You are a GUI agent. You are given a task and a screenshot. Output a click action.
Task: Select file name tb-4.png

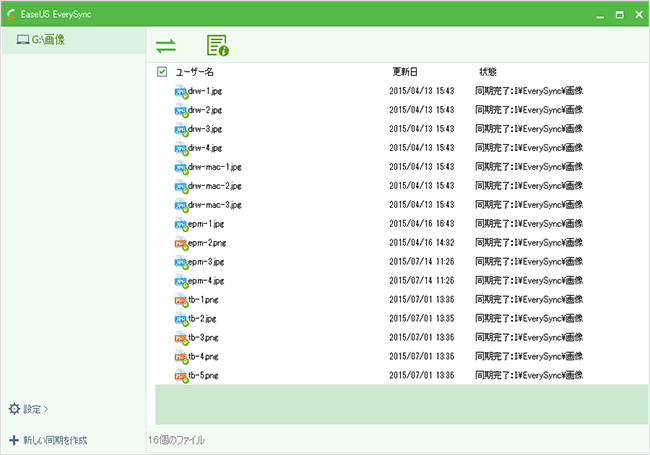click(x=203, y=357)
